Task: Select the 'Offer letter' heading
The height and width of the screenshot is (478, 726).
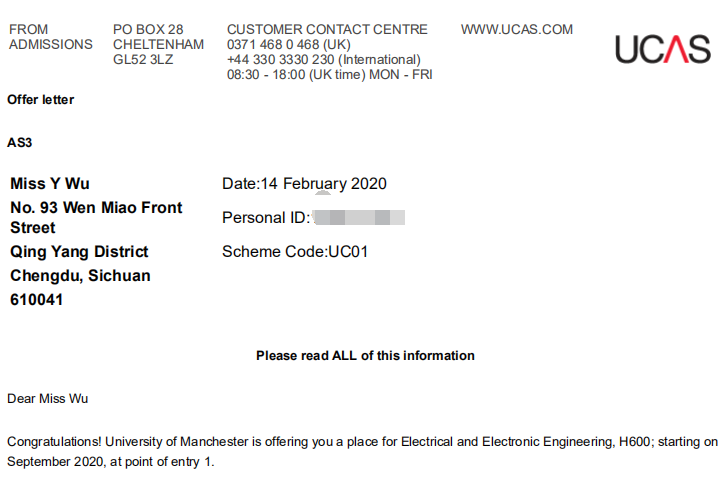Action: click(41, 100)
